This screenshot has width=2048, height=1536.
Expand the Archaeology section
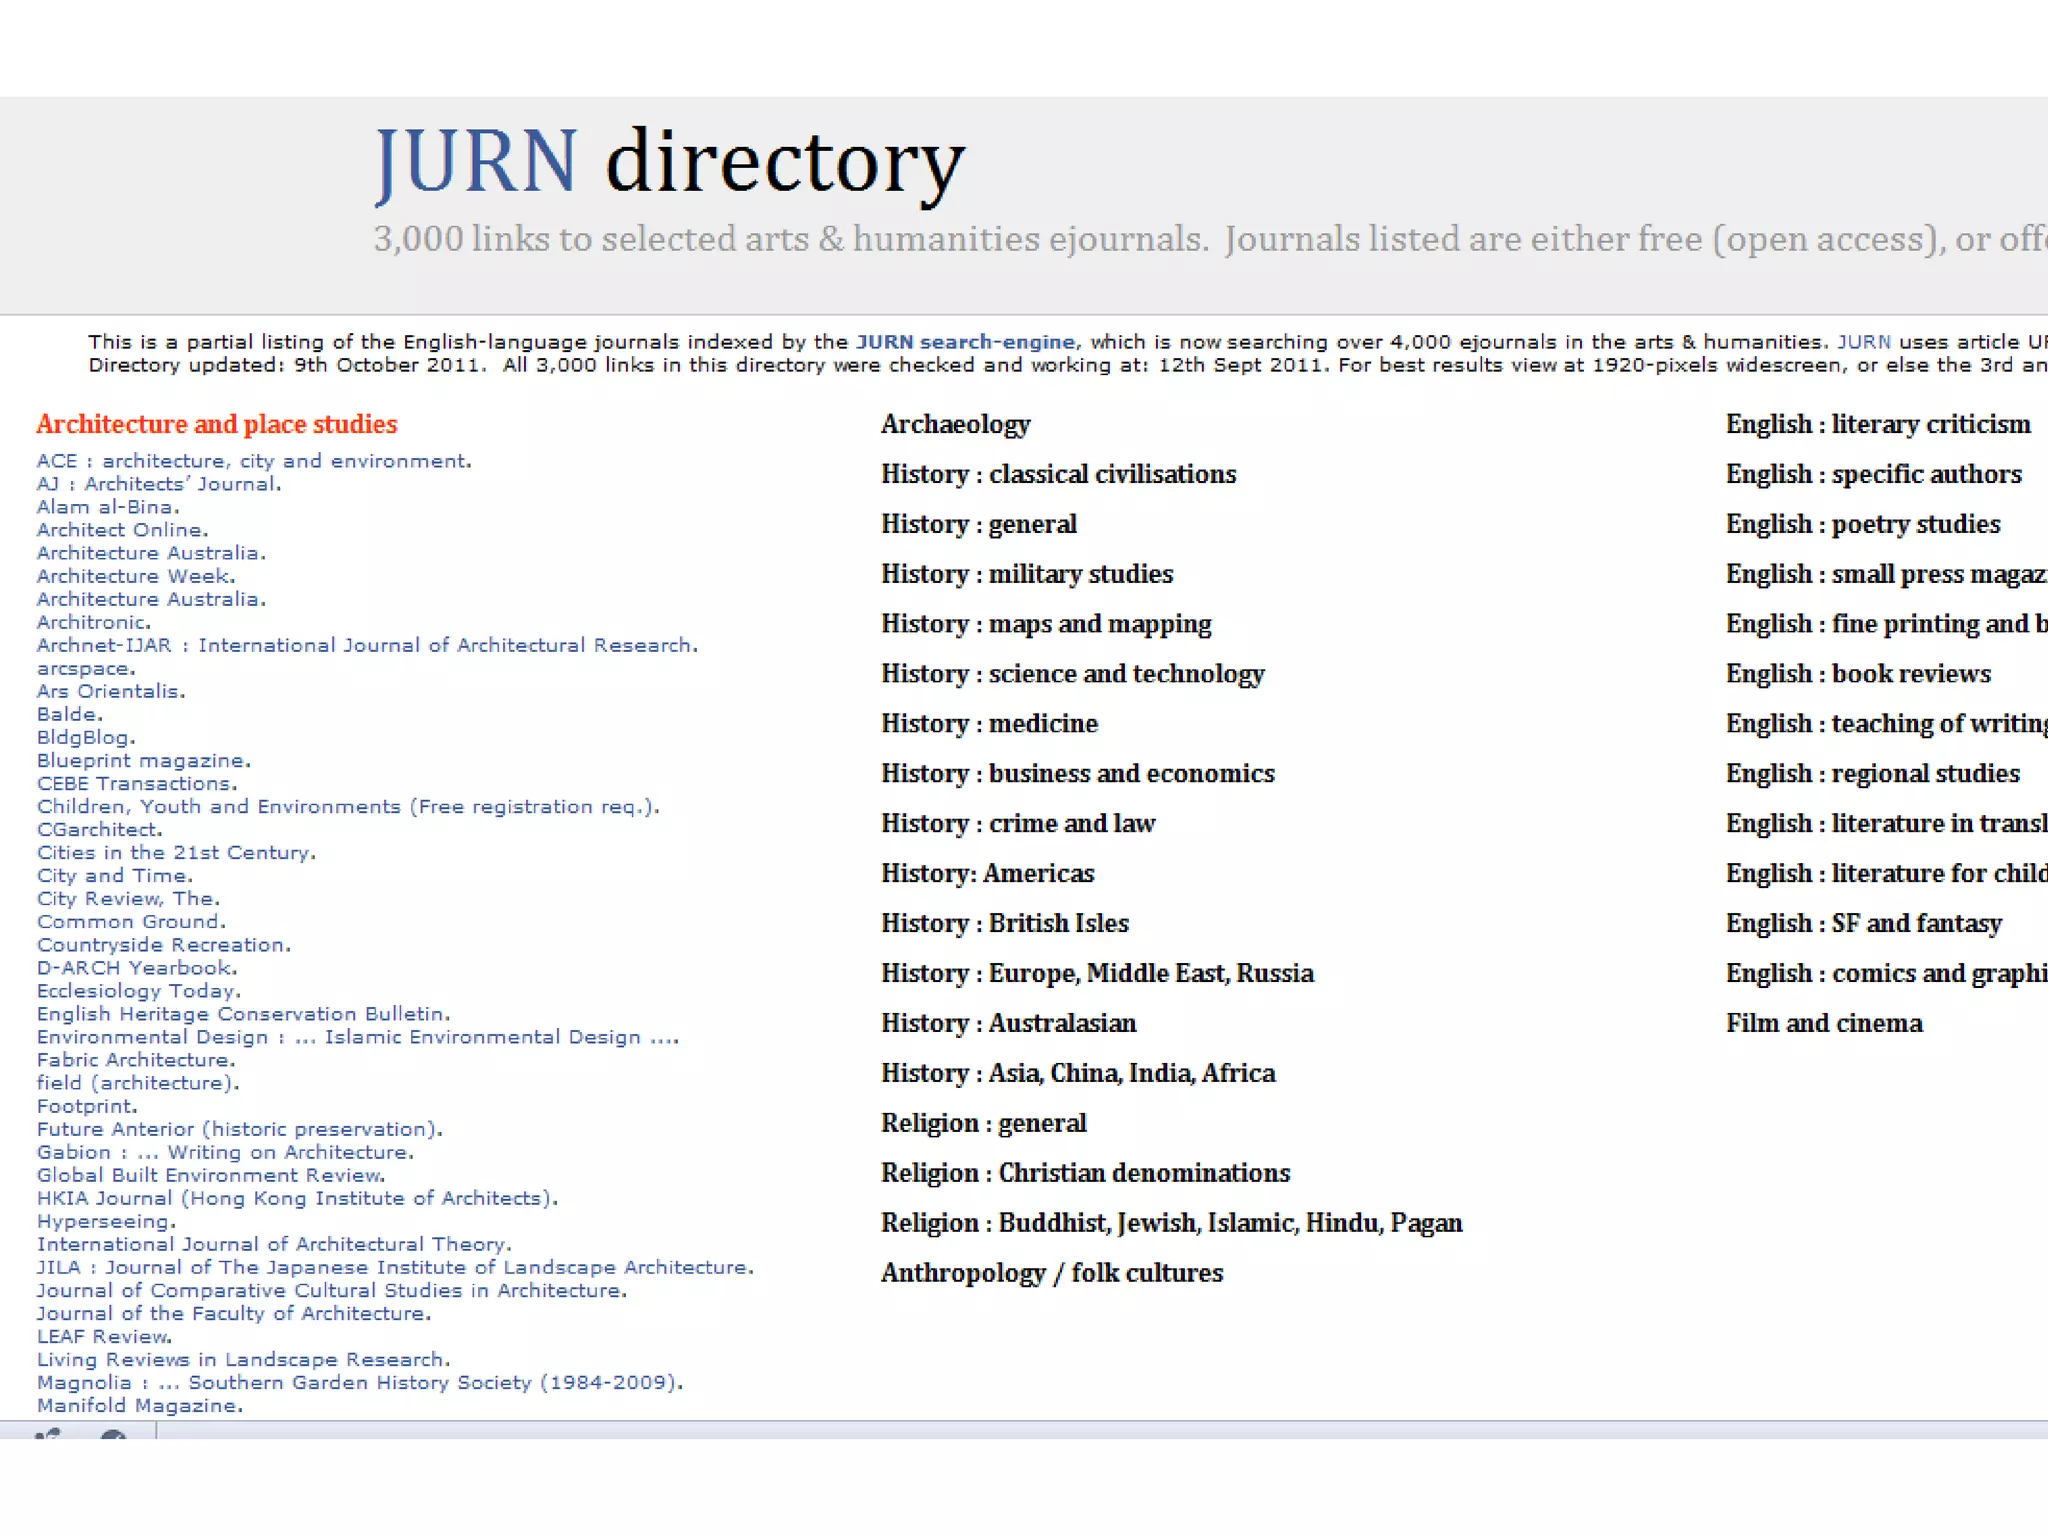click(x=955, y=424)
